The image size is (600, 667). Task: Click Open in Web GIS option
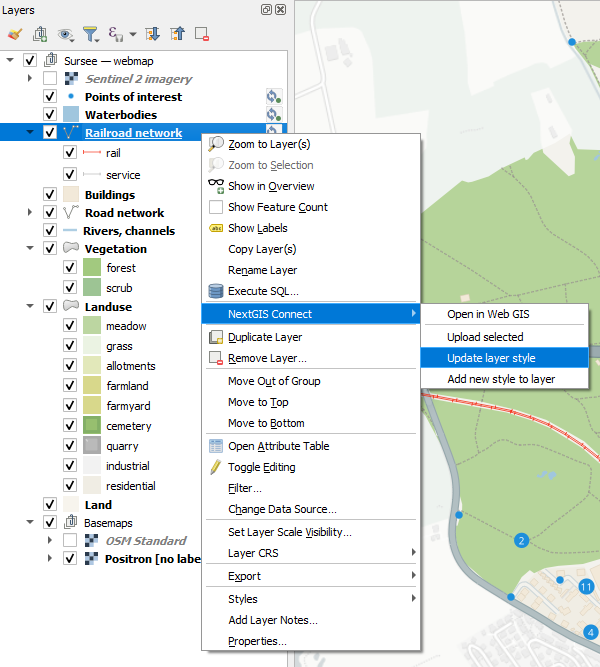pos(489,315)
